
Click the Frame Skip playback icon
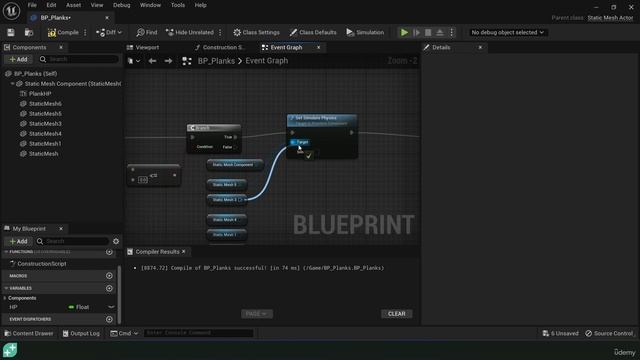pyautogui.click(x=416, y=32)
